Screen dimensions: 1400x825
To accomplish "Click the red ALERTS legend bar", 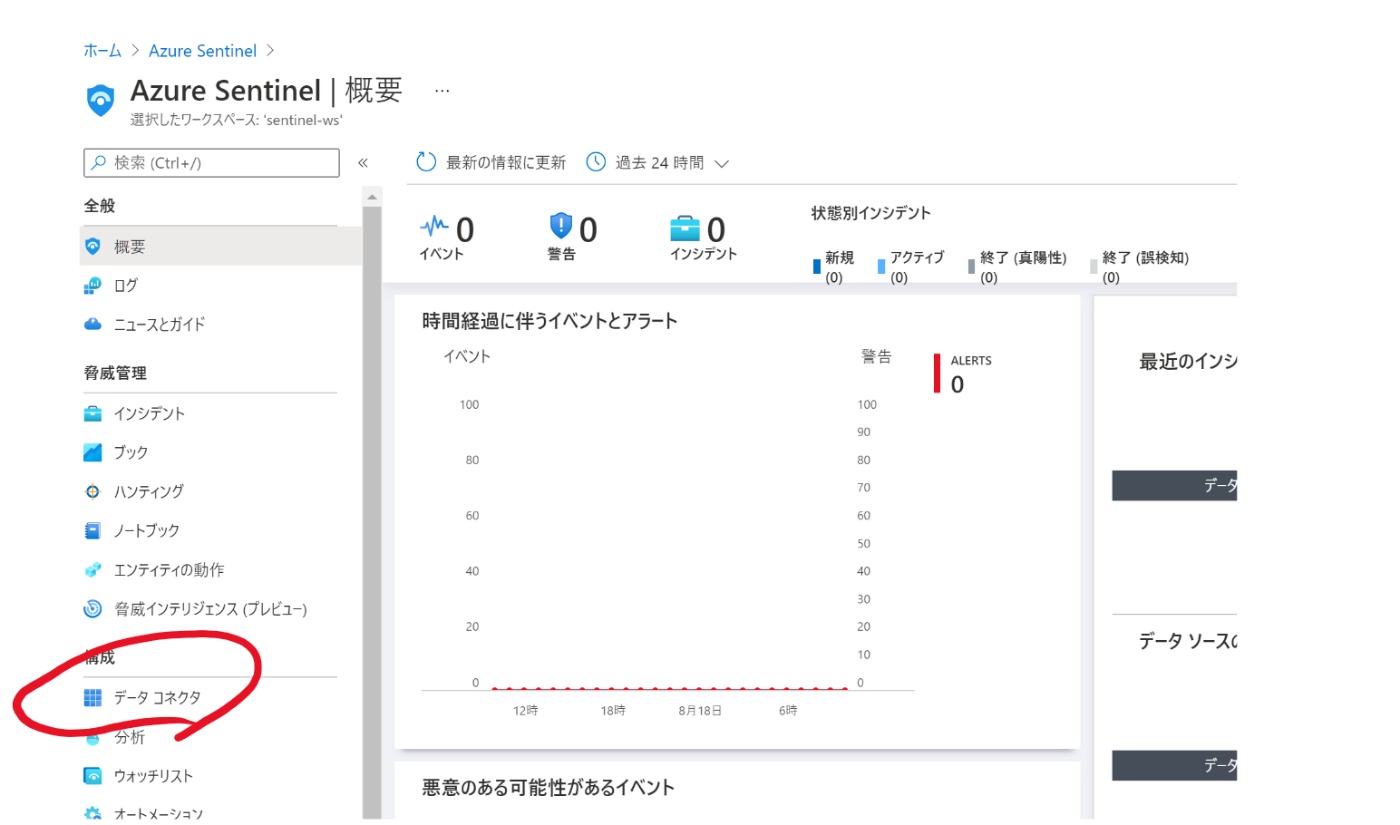I will pyautogui.click(x=937, y=374).
